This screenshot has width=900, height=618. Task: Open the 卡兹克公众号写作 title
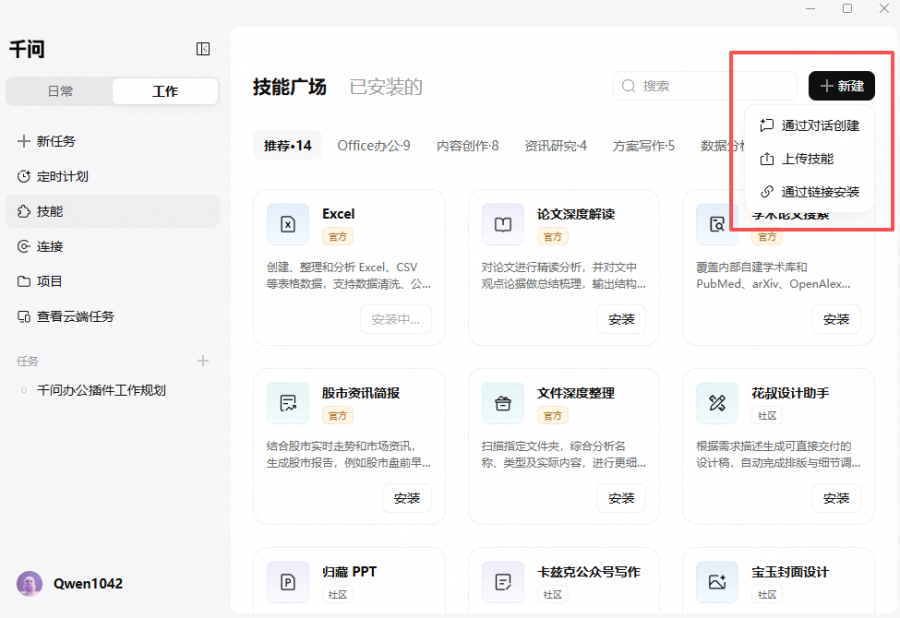pos(588,572)
